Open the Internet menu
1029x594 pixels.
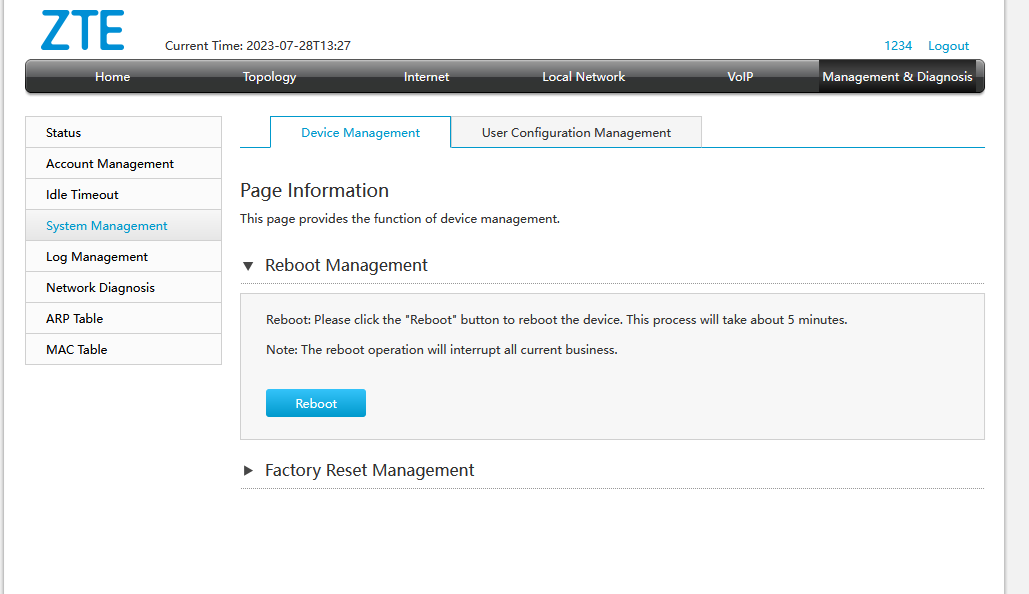(426, 77)
